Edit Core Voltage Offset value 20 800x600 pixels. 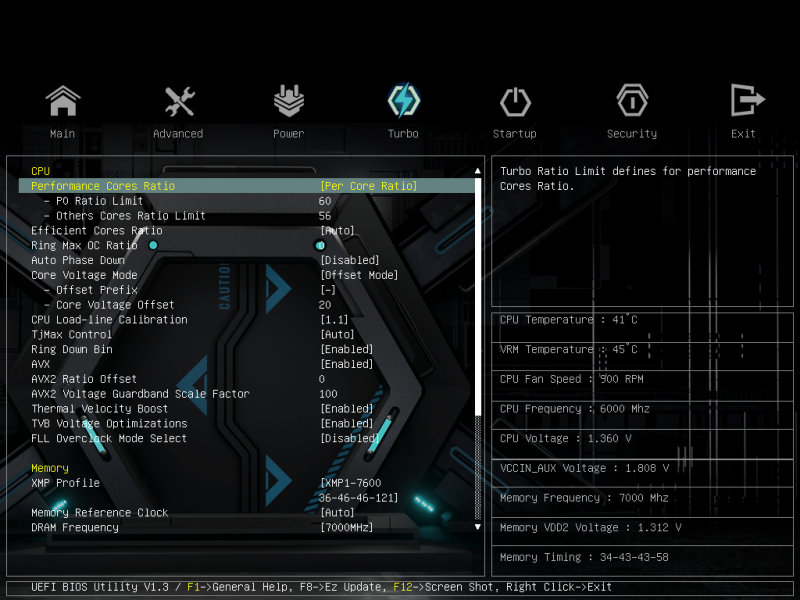pos(325,305)
